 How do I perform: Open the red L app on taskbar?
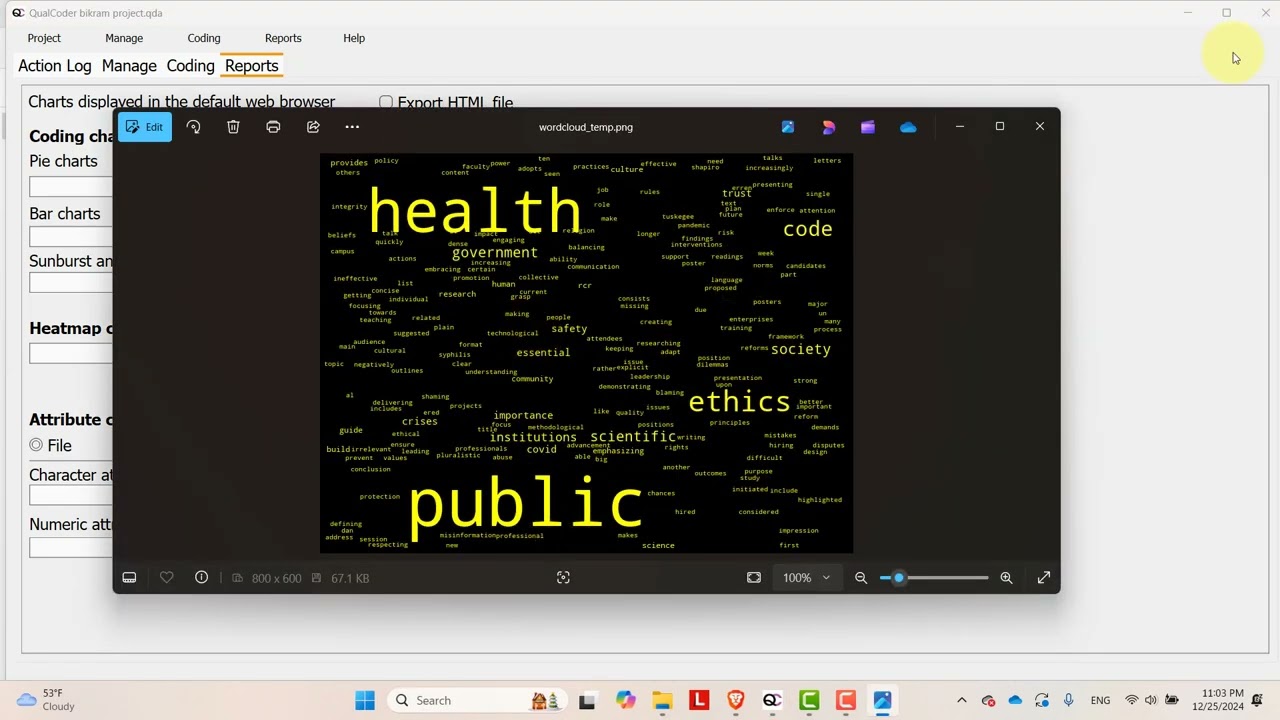click(698, 700)
